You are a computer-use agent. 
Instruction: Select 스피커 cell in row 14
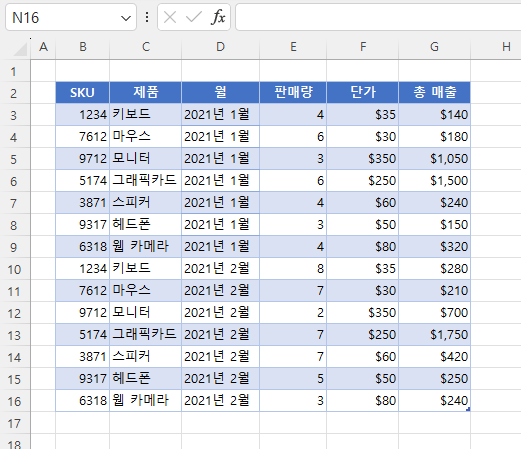coord(146,357)
